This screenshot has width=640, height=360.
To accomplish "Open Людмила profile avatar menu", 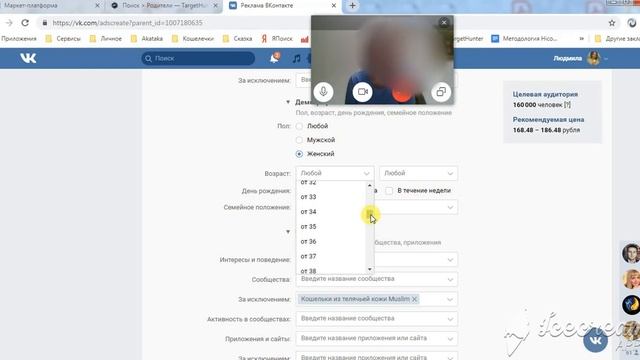I will tap(593, 58).
